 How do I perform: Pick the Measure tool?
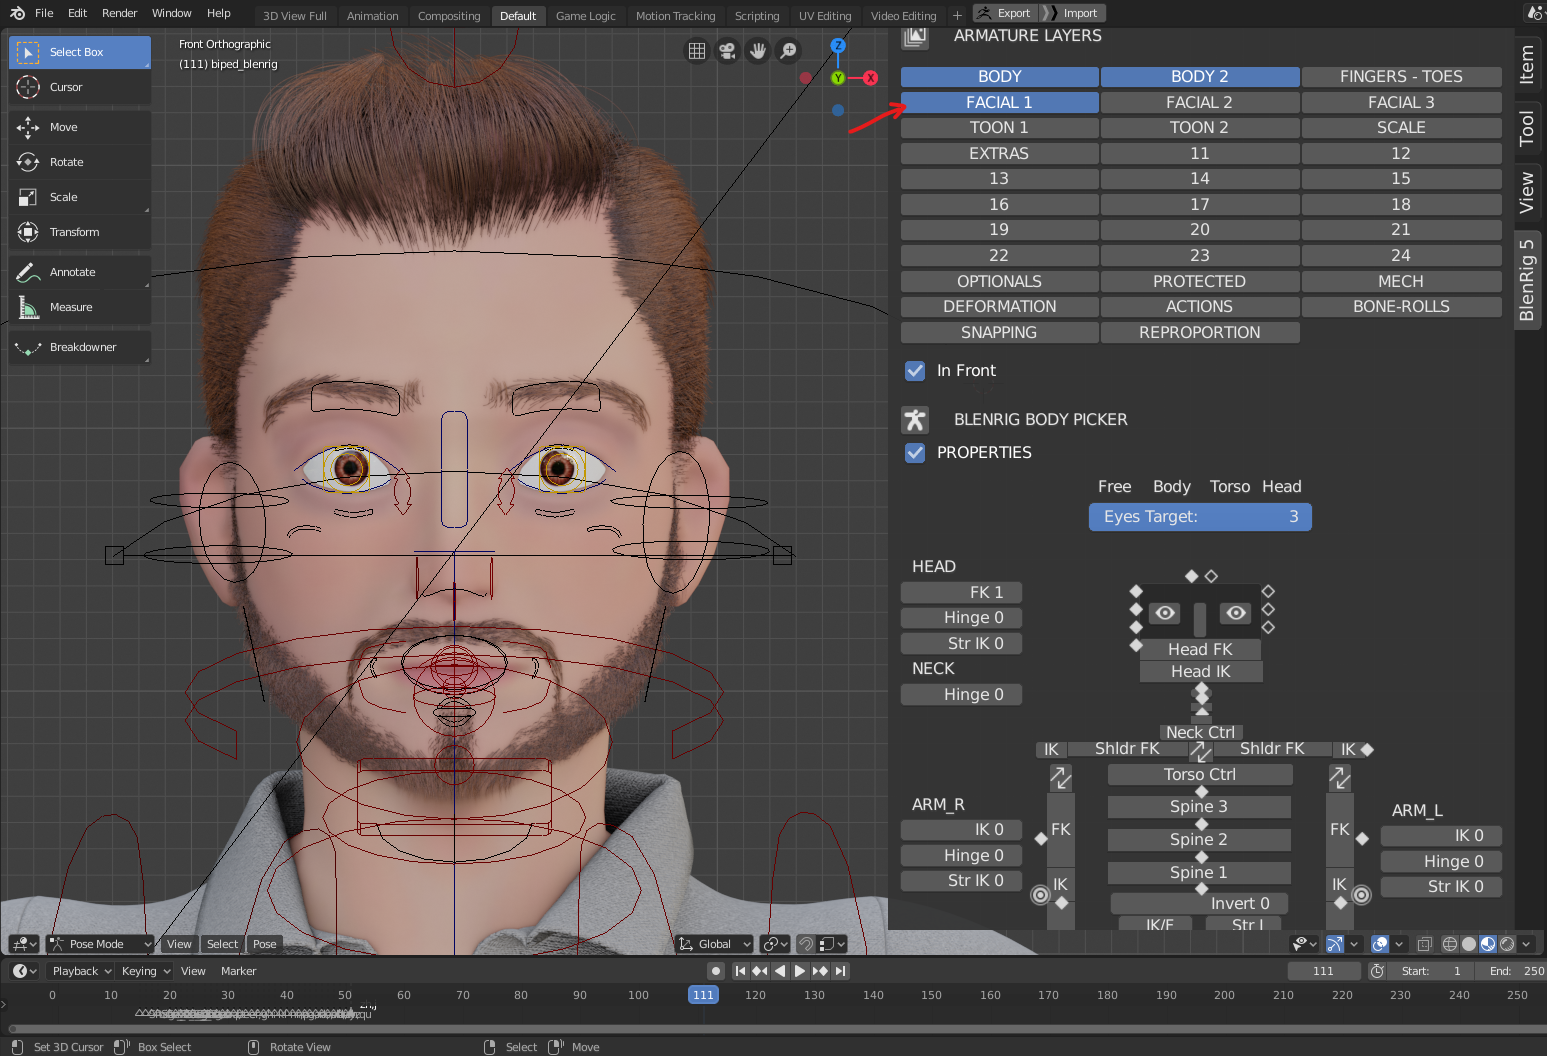[70, 307]
